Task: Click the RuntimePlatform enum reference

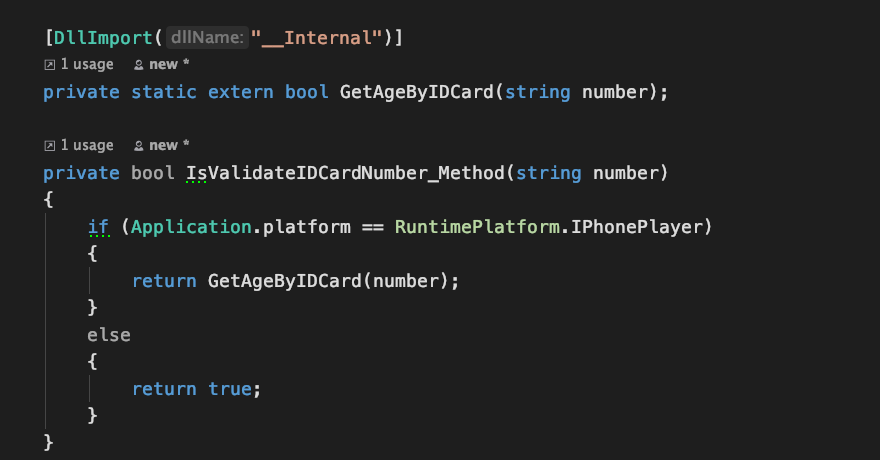Action: coord(477,227)
